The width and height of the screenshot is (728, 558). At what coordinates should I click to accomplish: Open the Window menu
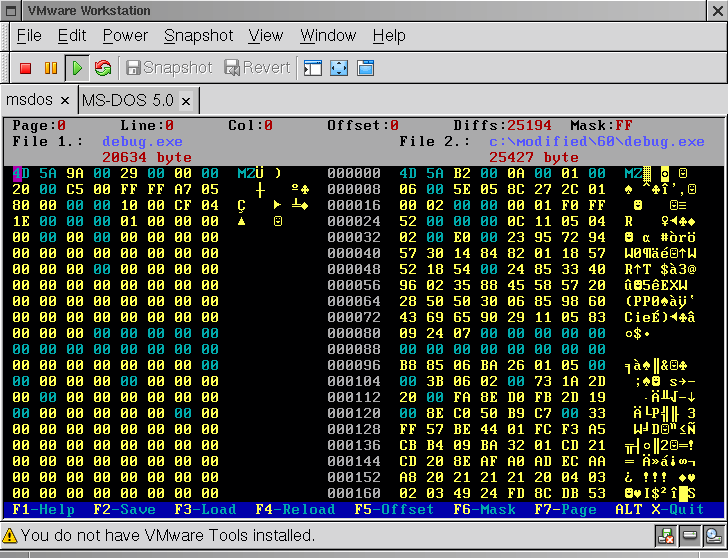(328, 36)
